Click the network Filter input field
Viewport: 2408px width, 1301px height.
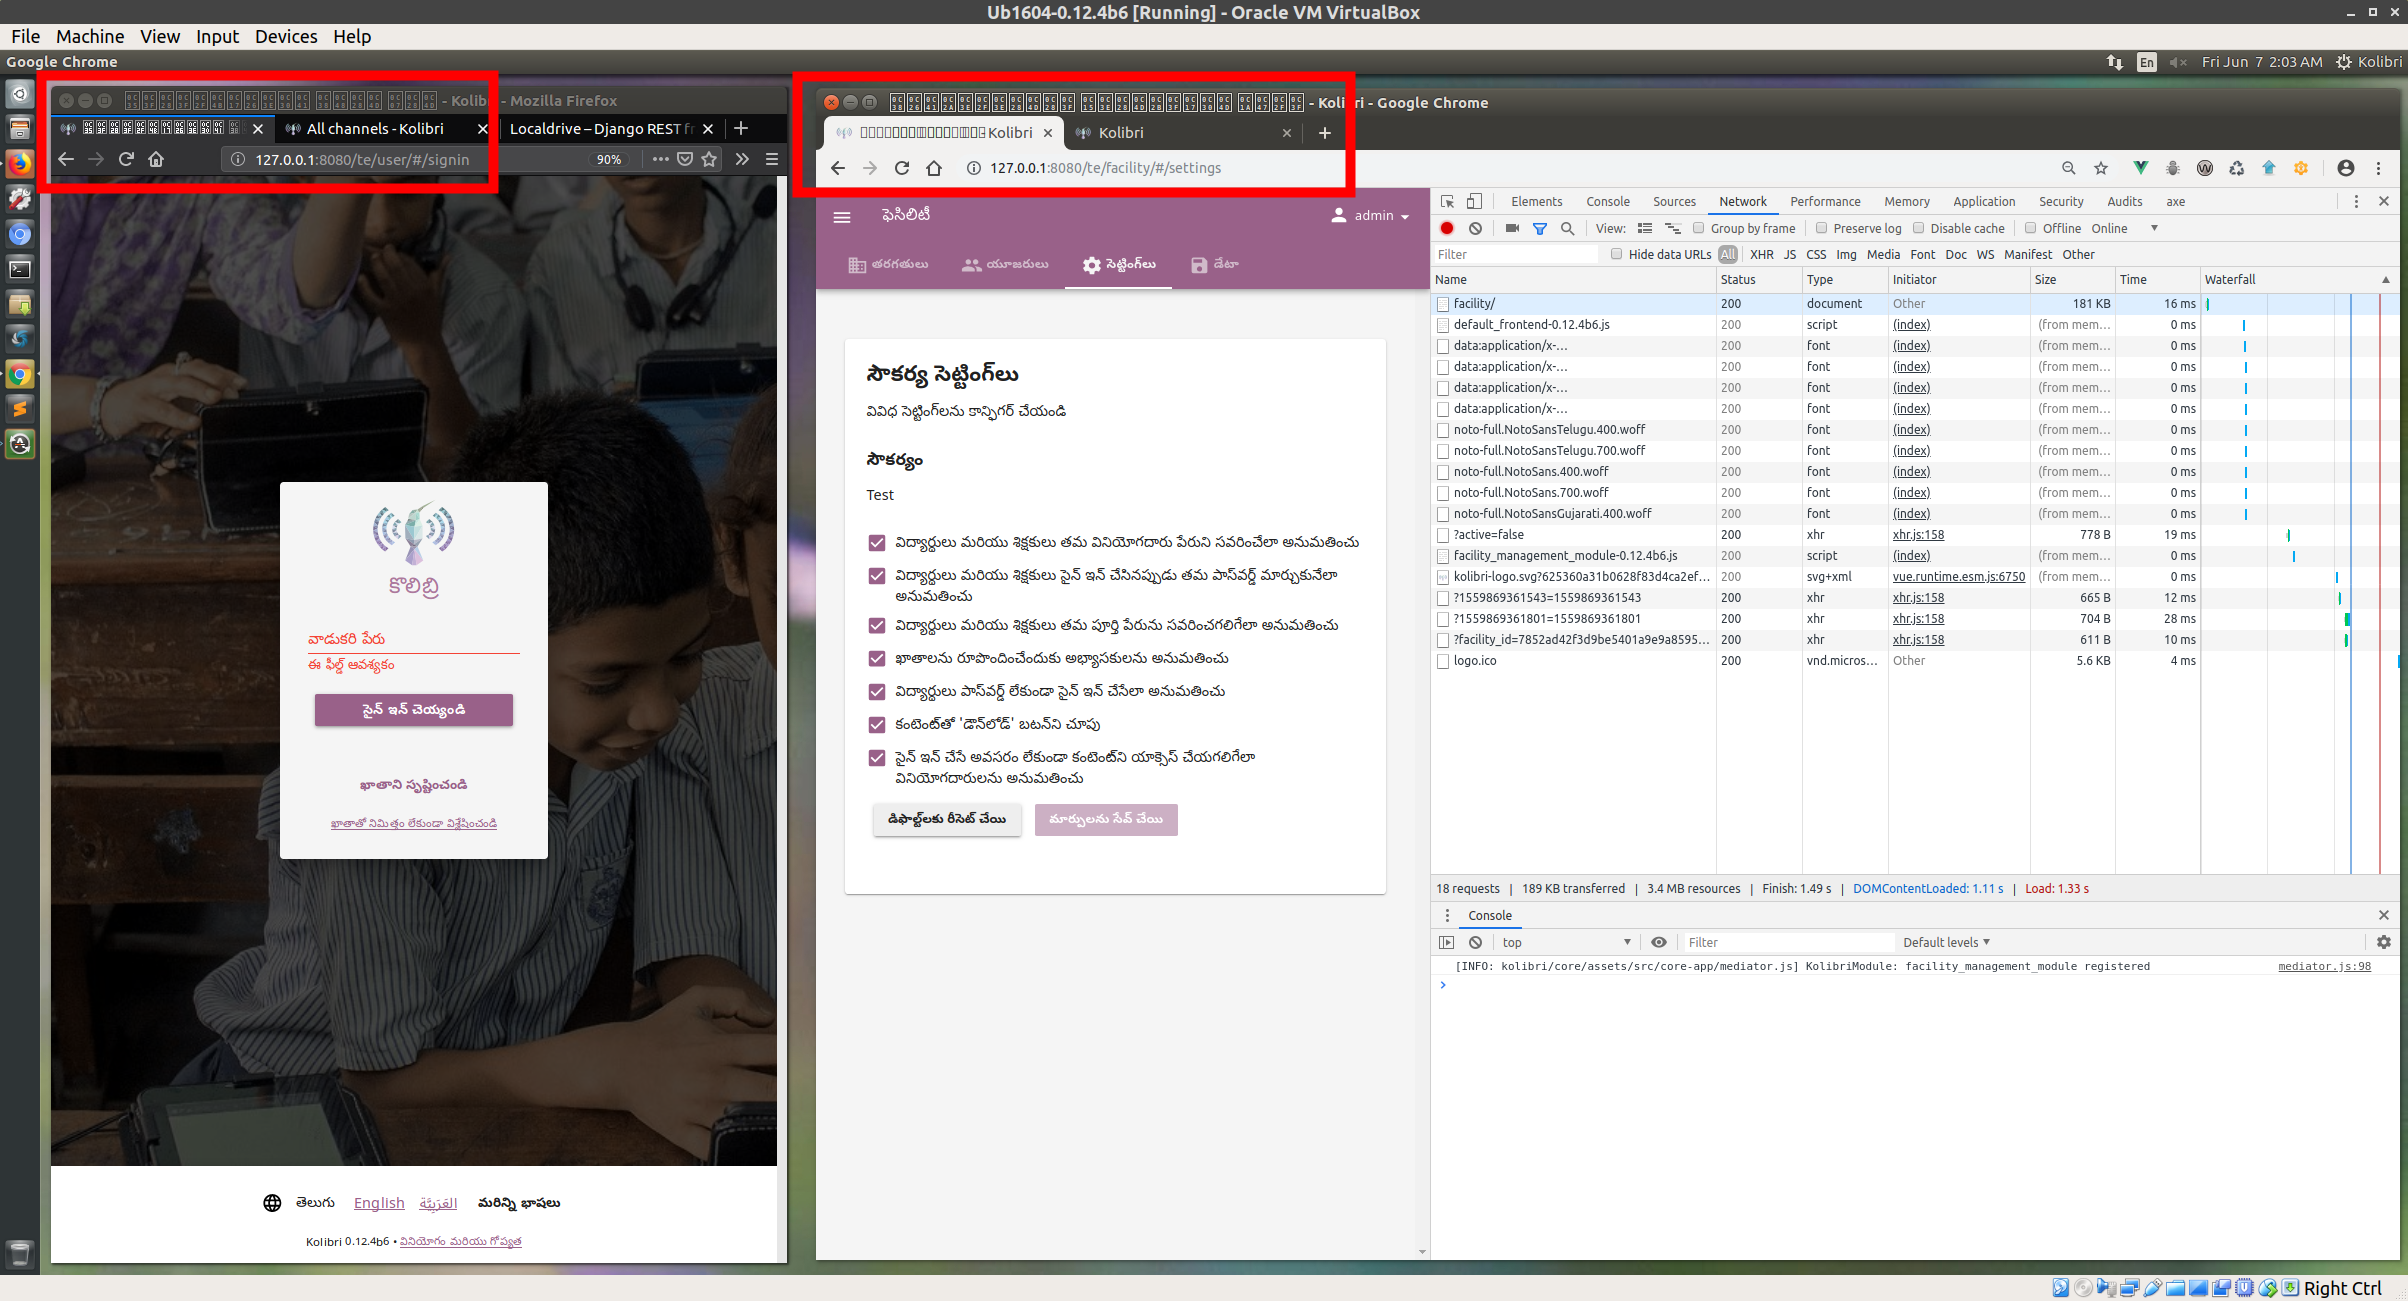point(1515,254)
